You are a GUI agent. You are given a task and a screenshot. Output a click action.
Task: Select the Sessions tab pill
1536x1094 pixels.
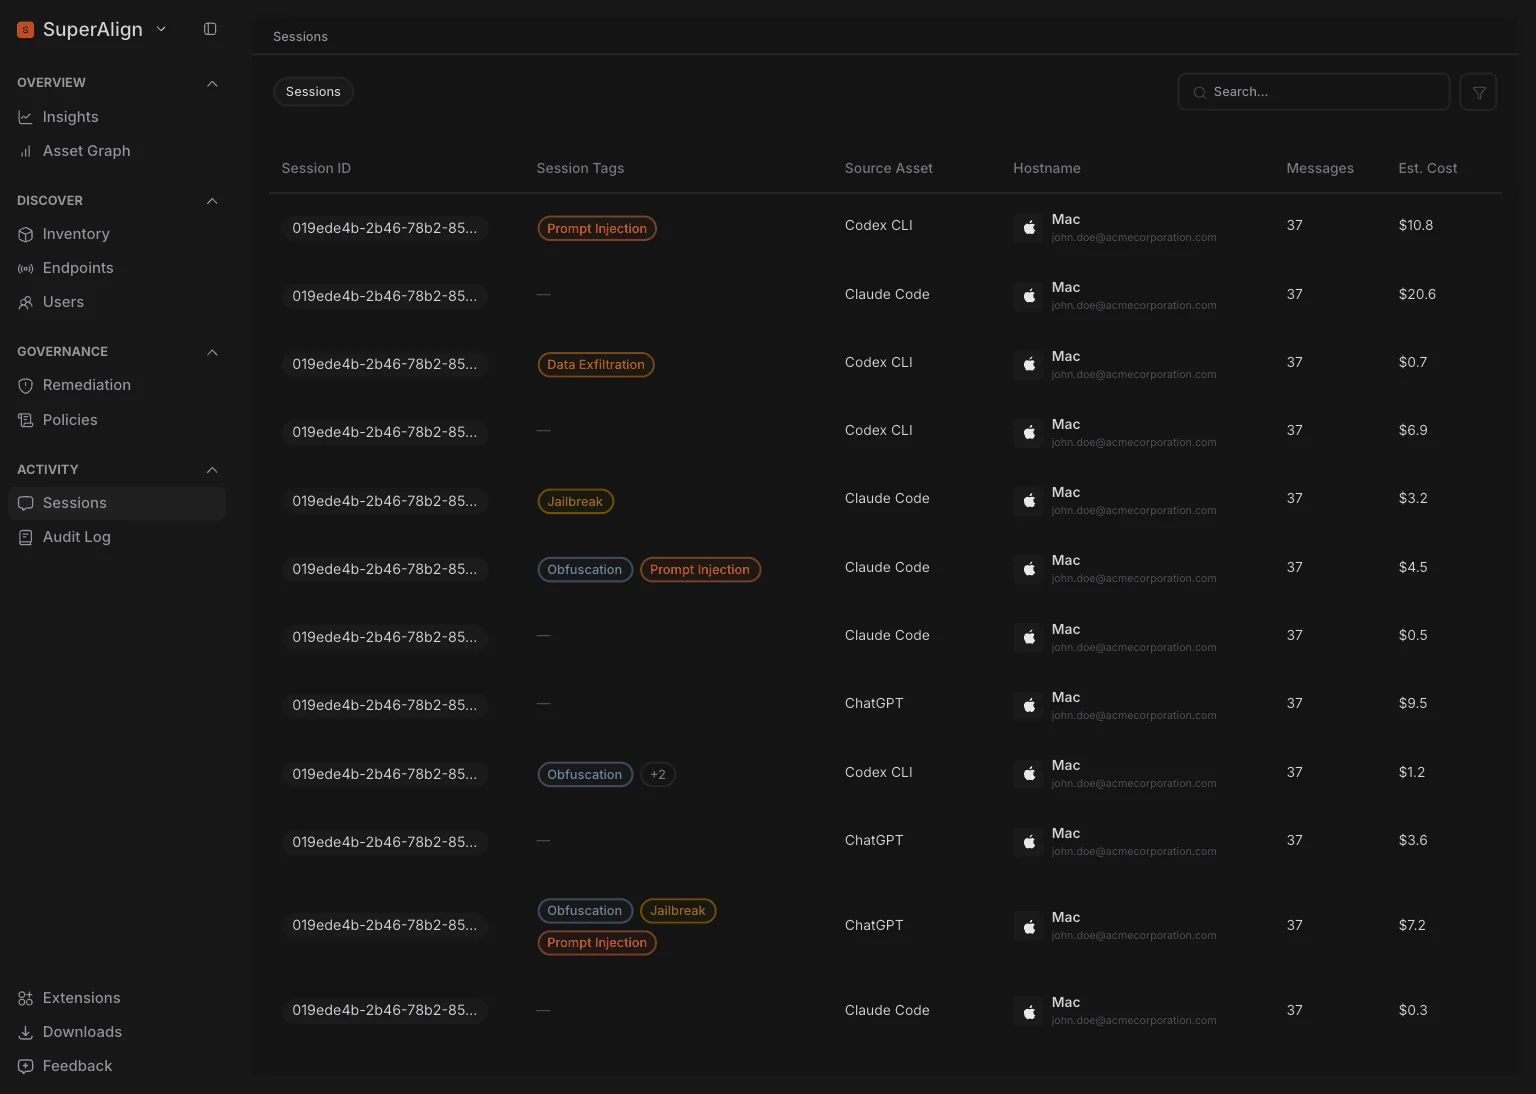[313, 92]
